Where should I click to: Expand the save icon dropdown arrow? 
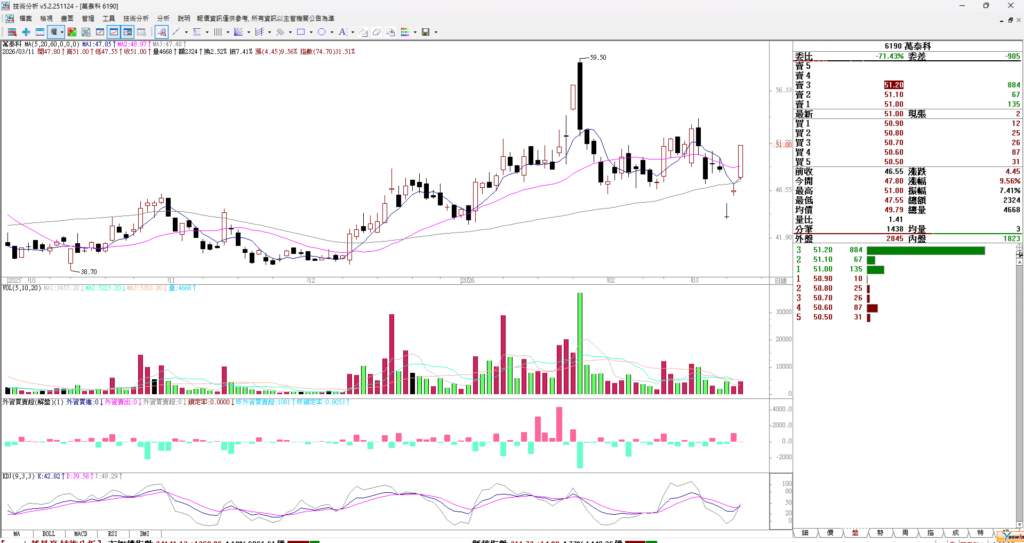436,32
